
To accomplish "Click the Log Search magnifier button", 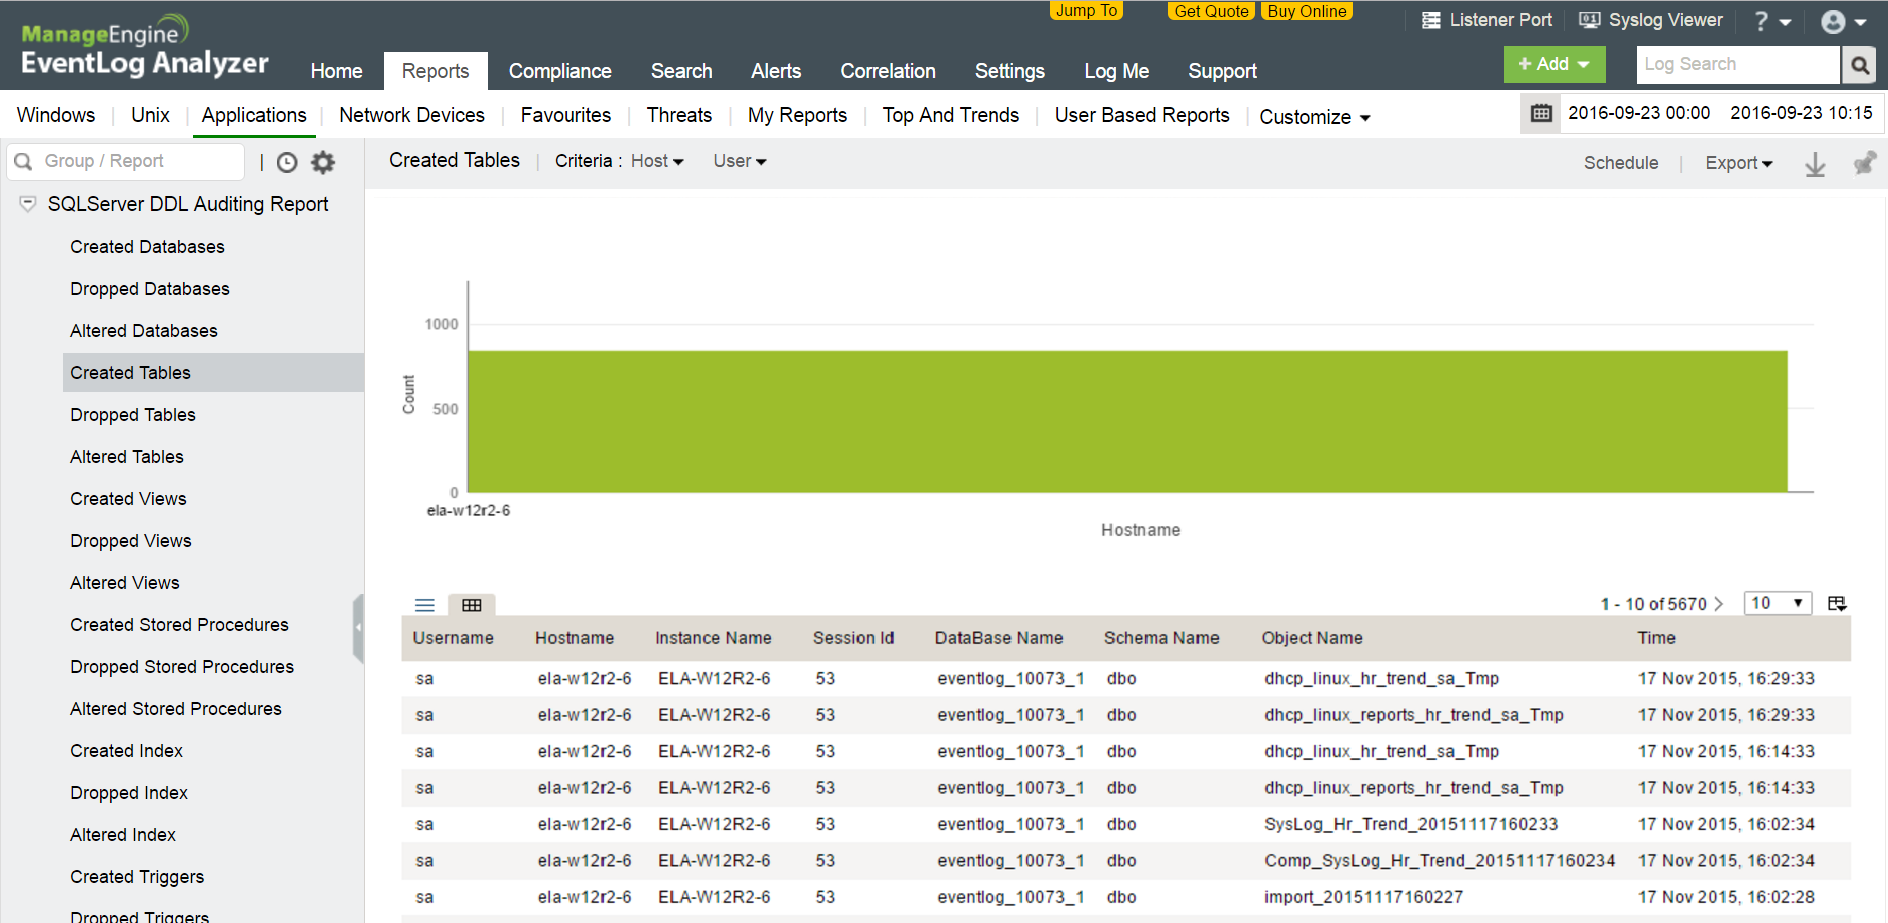I will point(1859,65).
